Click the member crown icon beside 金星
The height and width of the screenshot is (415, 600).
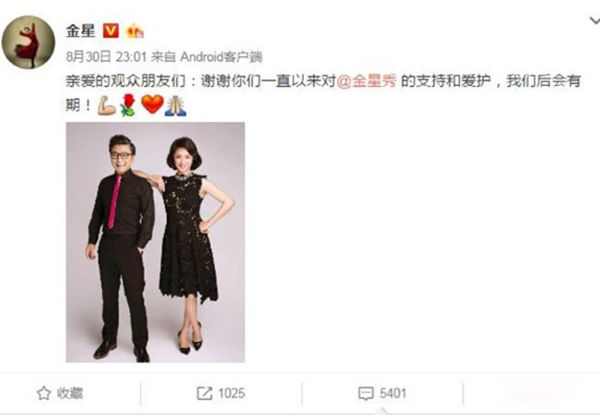pyautogui.click(x=134, y=31)
